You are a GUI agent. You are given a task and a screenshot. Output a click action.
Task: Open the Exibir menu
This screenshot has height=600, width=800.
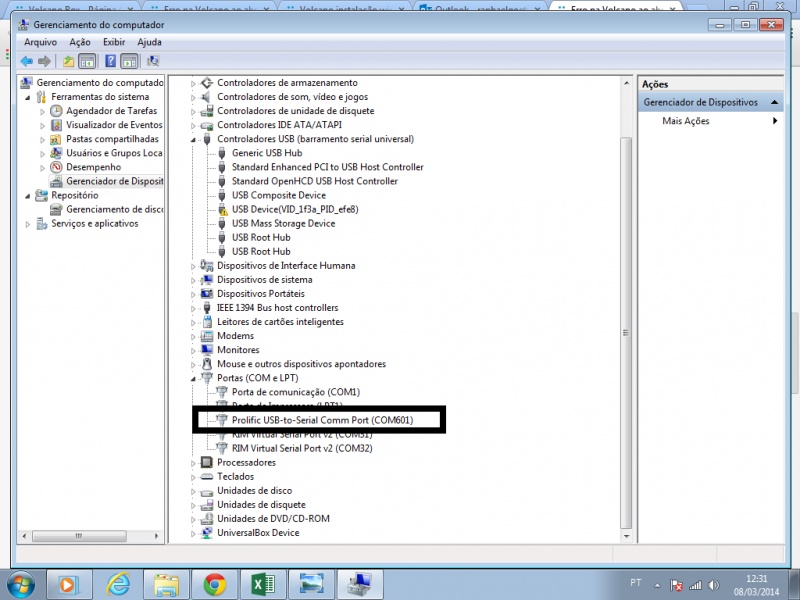pyautogui.click(x=114, y=42)
